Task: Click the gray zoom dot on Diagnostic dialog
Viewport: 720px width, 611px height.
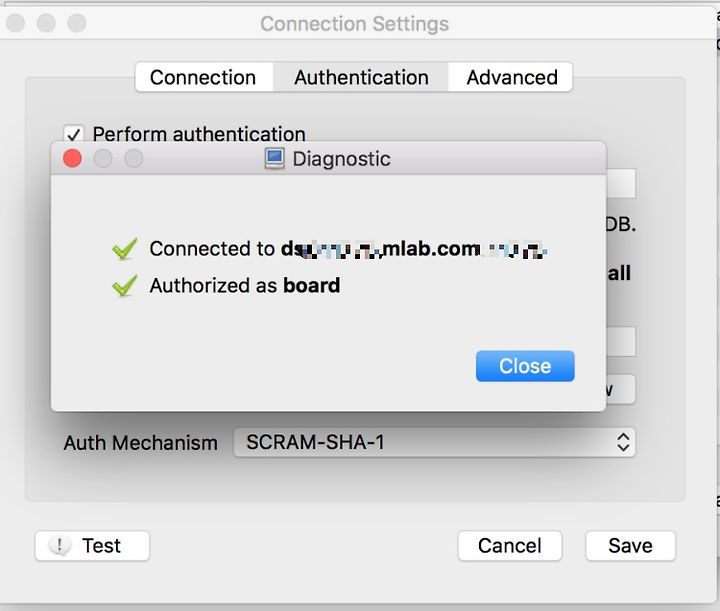Action: 134,158
